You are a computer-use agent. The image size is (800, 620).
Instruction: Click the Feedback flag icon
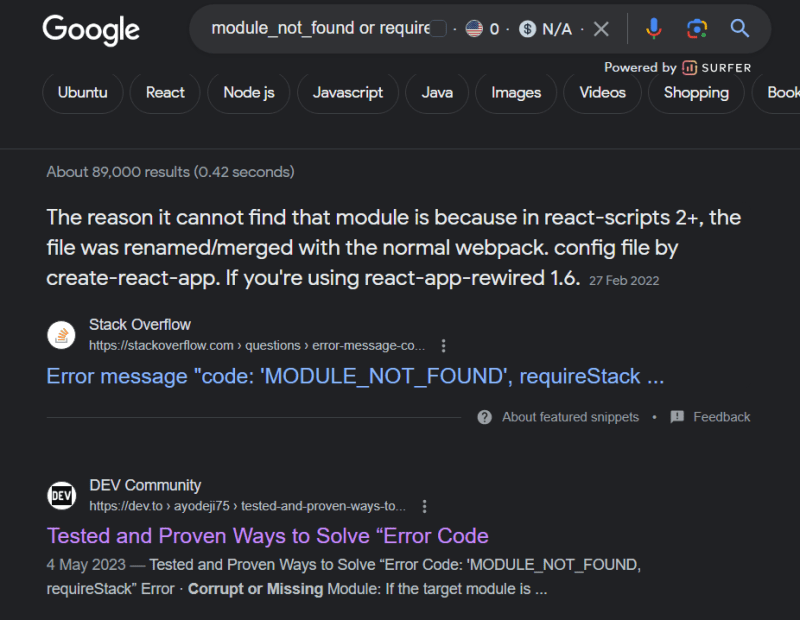[677, 417]
